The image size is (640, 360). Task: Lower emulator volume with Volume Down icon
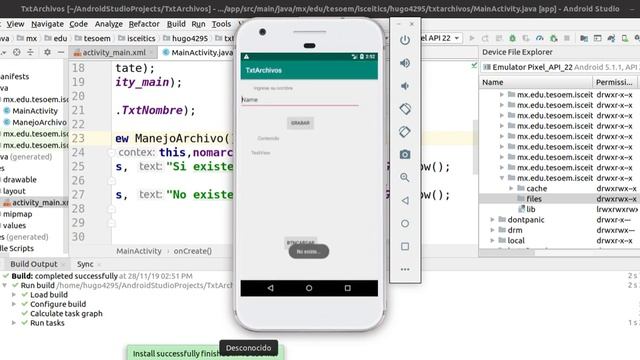click(405, 86)
